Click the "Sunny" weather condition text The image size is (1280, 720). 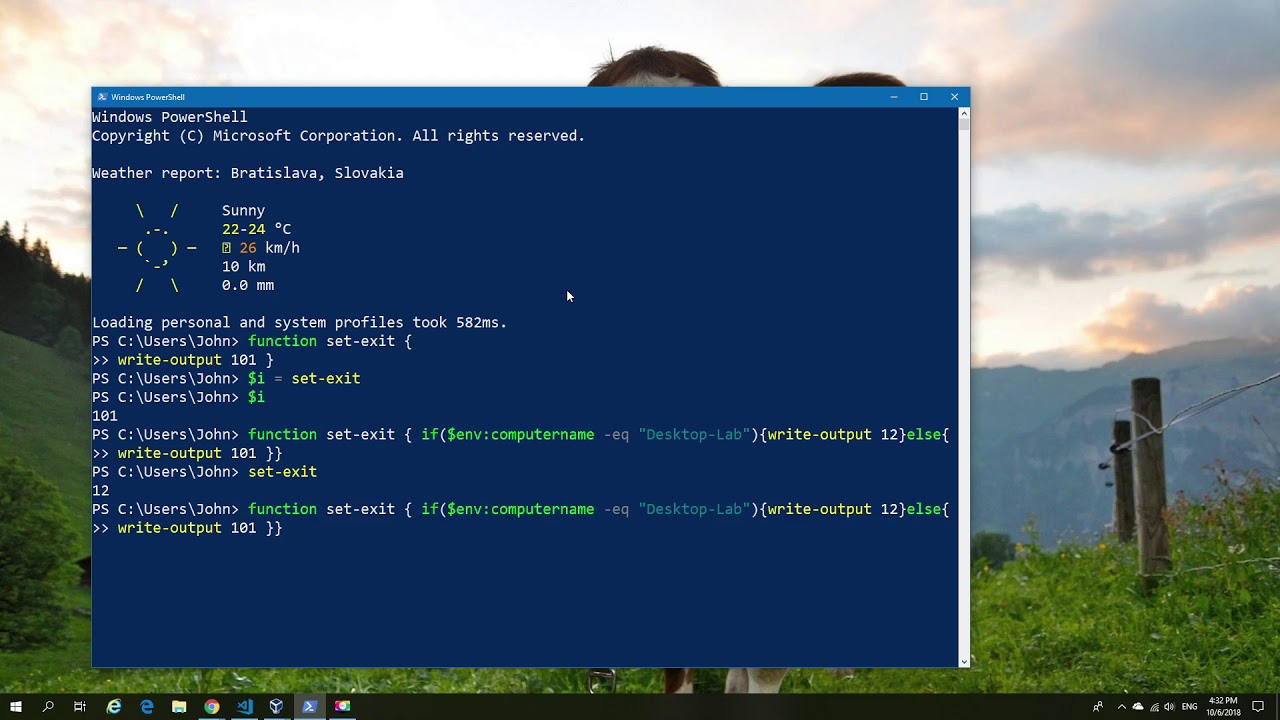[x=243, y=211]
